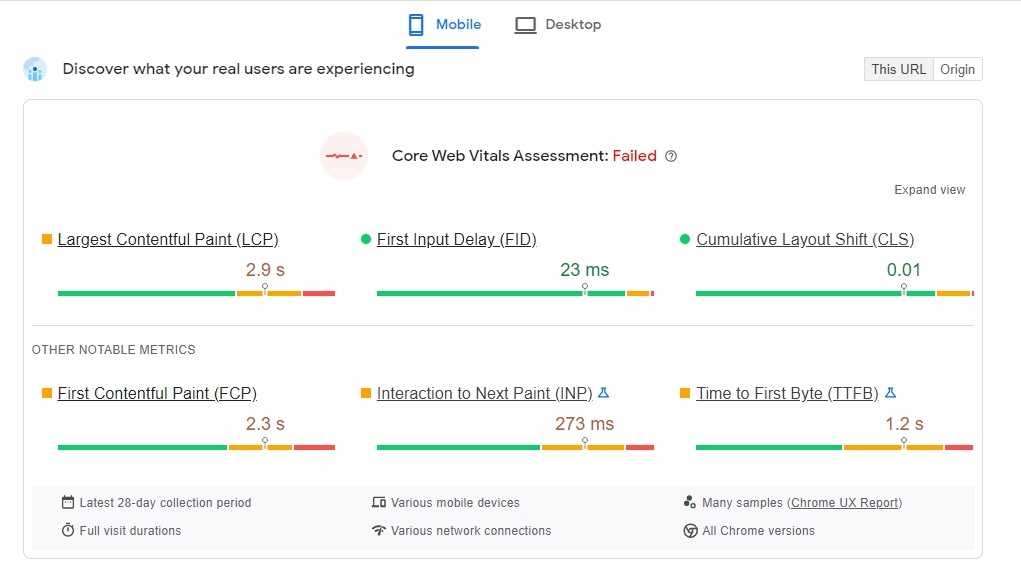The width and height of the screenshot is (1021, 573).
Task: Open Interaction to Next Paint (INP) link
Action: pyautogui.click(x=484, y=393)
